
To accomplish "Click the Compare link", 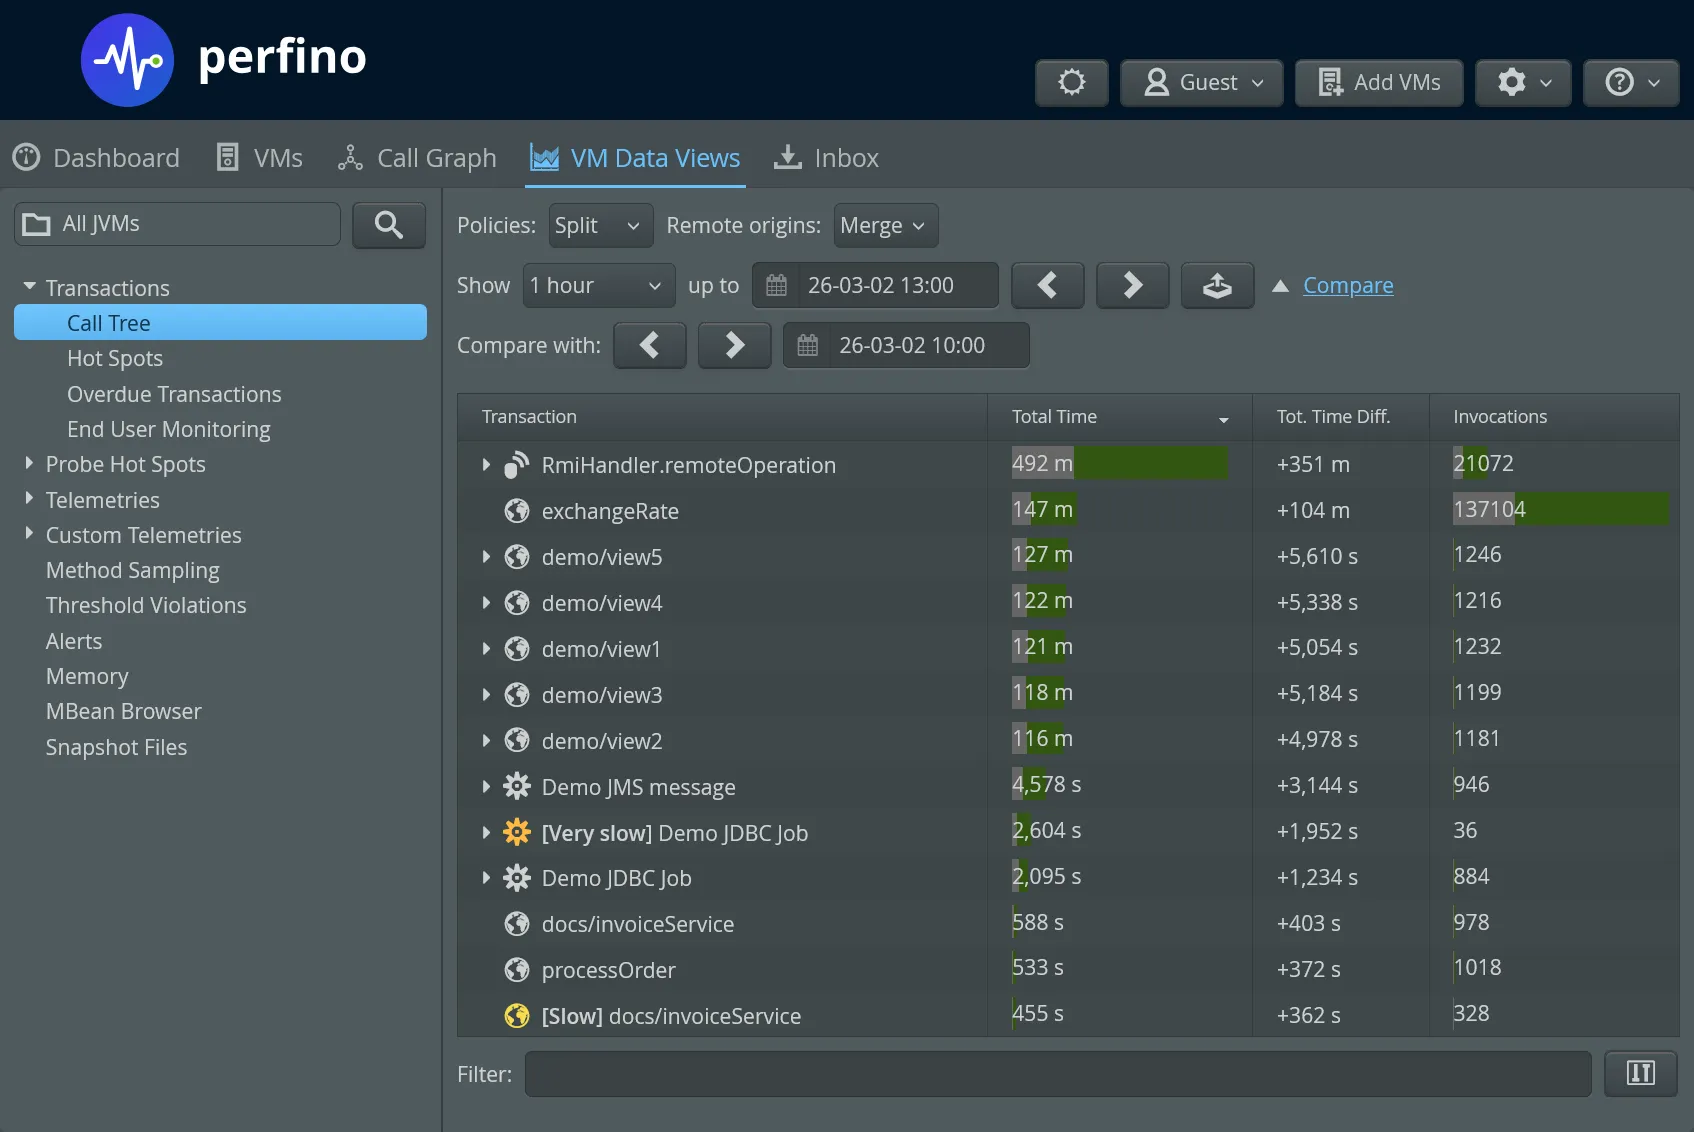I will (1347, 285).
